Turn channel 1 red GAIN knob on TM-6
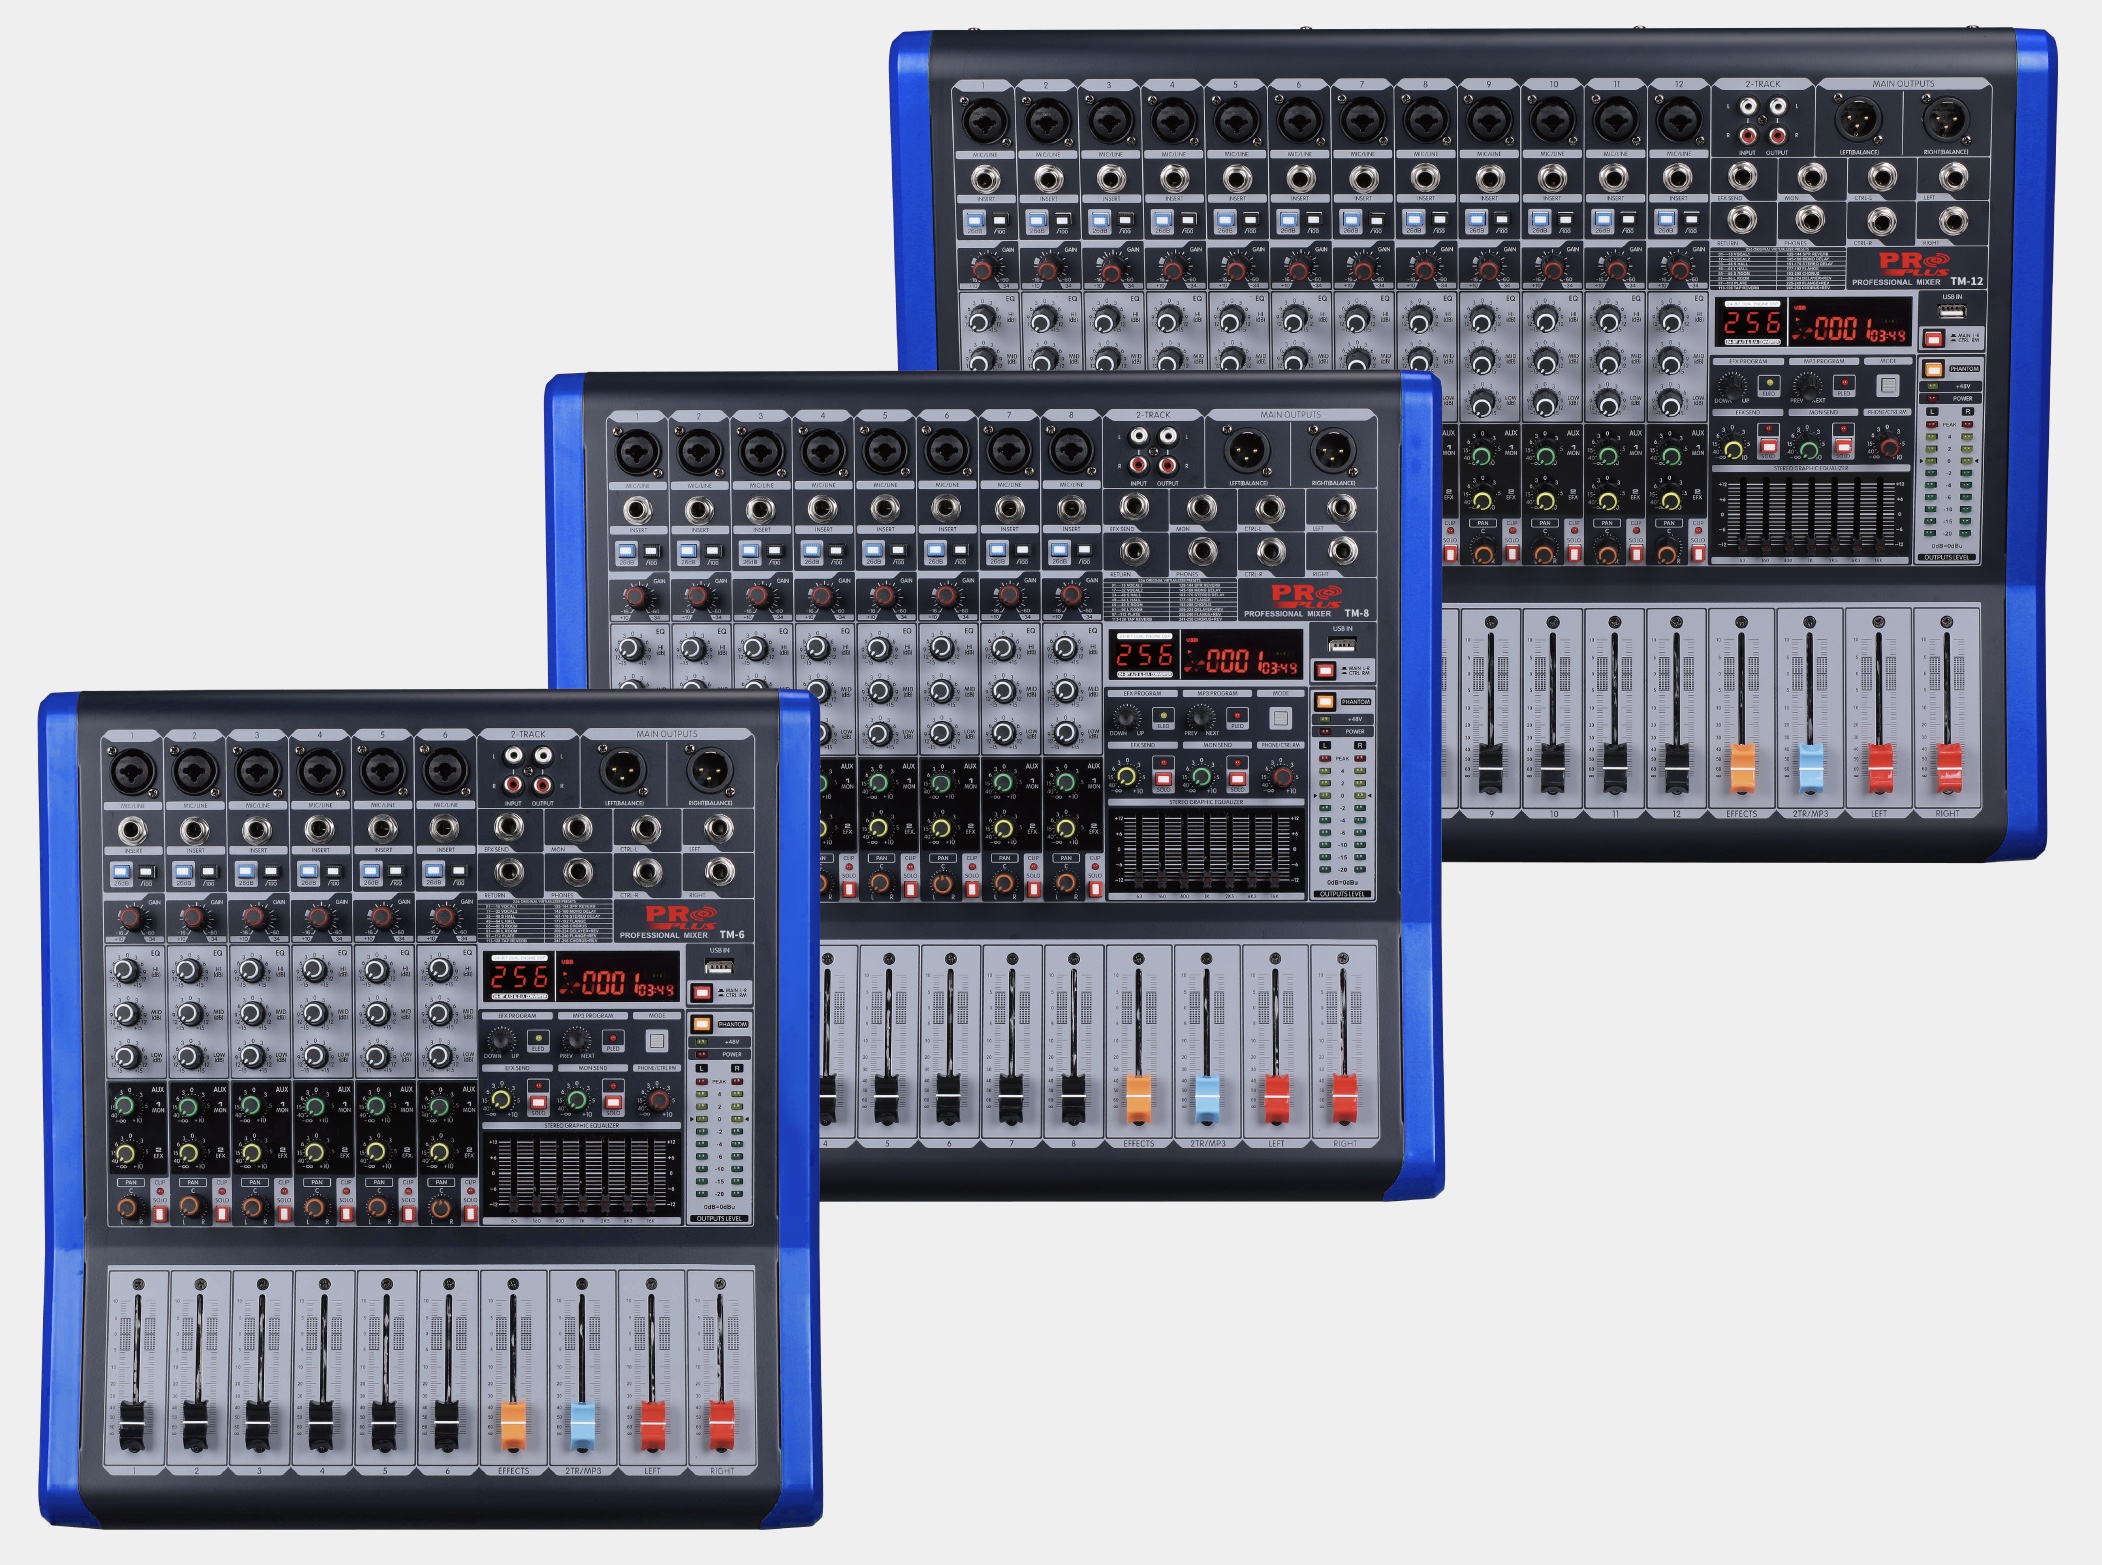The image size is (2102, 1565). [131, 917]
